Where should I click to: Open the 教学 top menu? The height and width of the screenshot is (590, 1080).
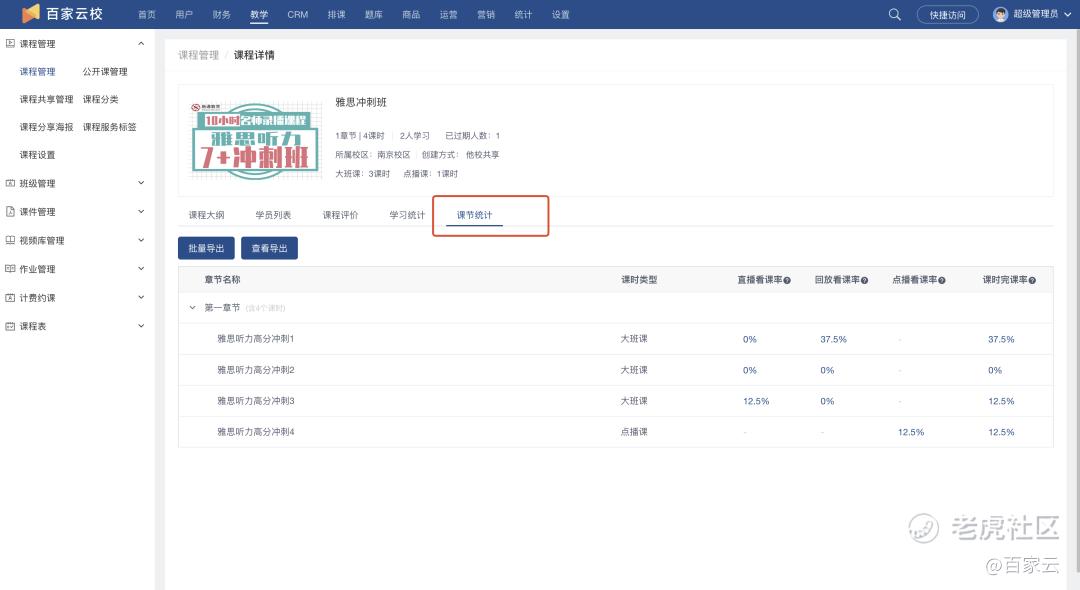point(259,14)
